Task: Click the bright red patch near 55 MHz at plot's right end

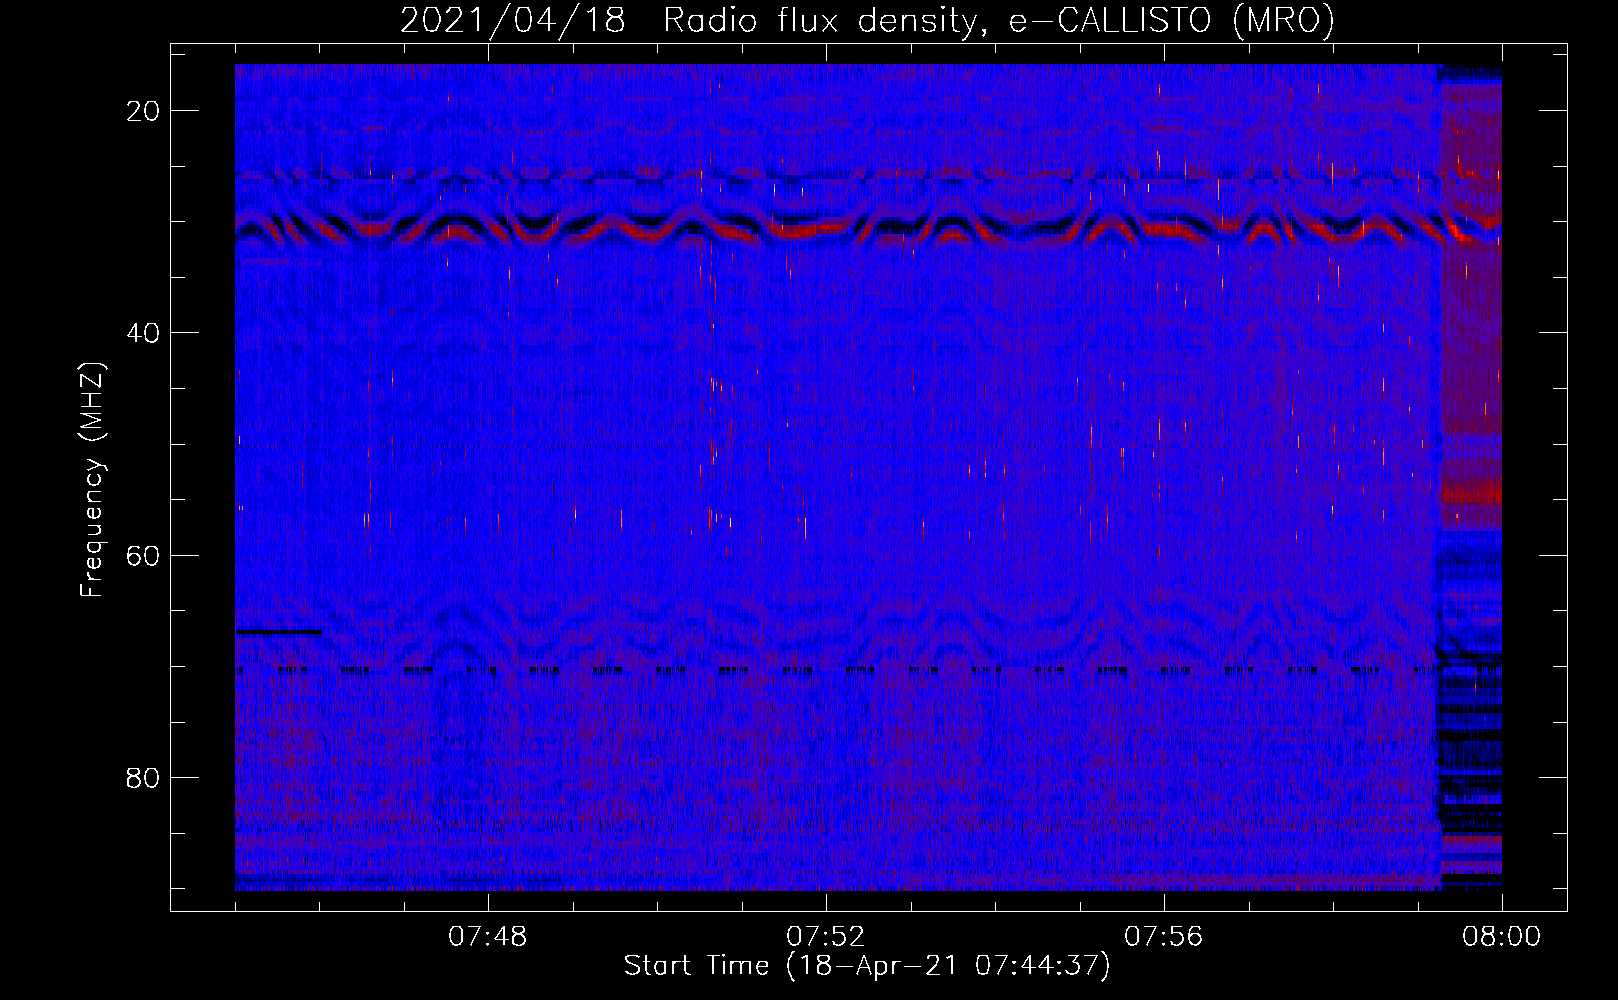Action: (1471, 493)
